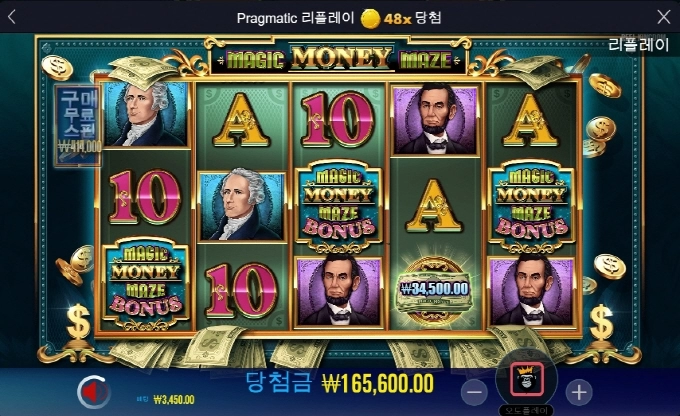The height and width of the screenshot is (416, 680).
Task: Select the ₩34,500.00 money stack symbol
Action: point(434,291)
